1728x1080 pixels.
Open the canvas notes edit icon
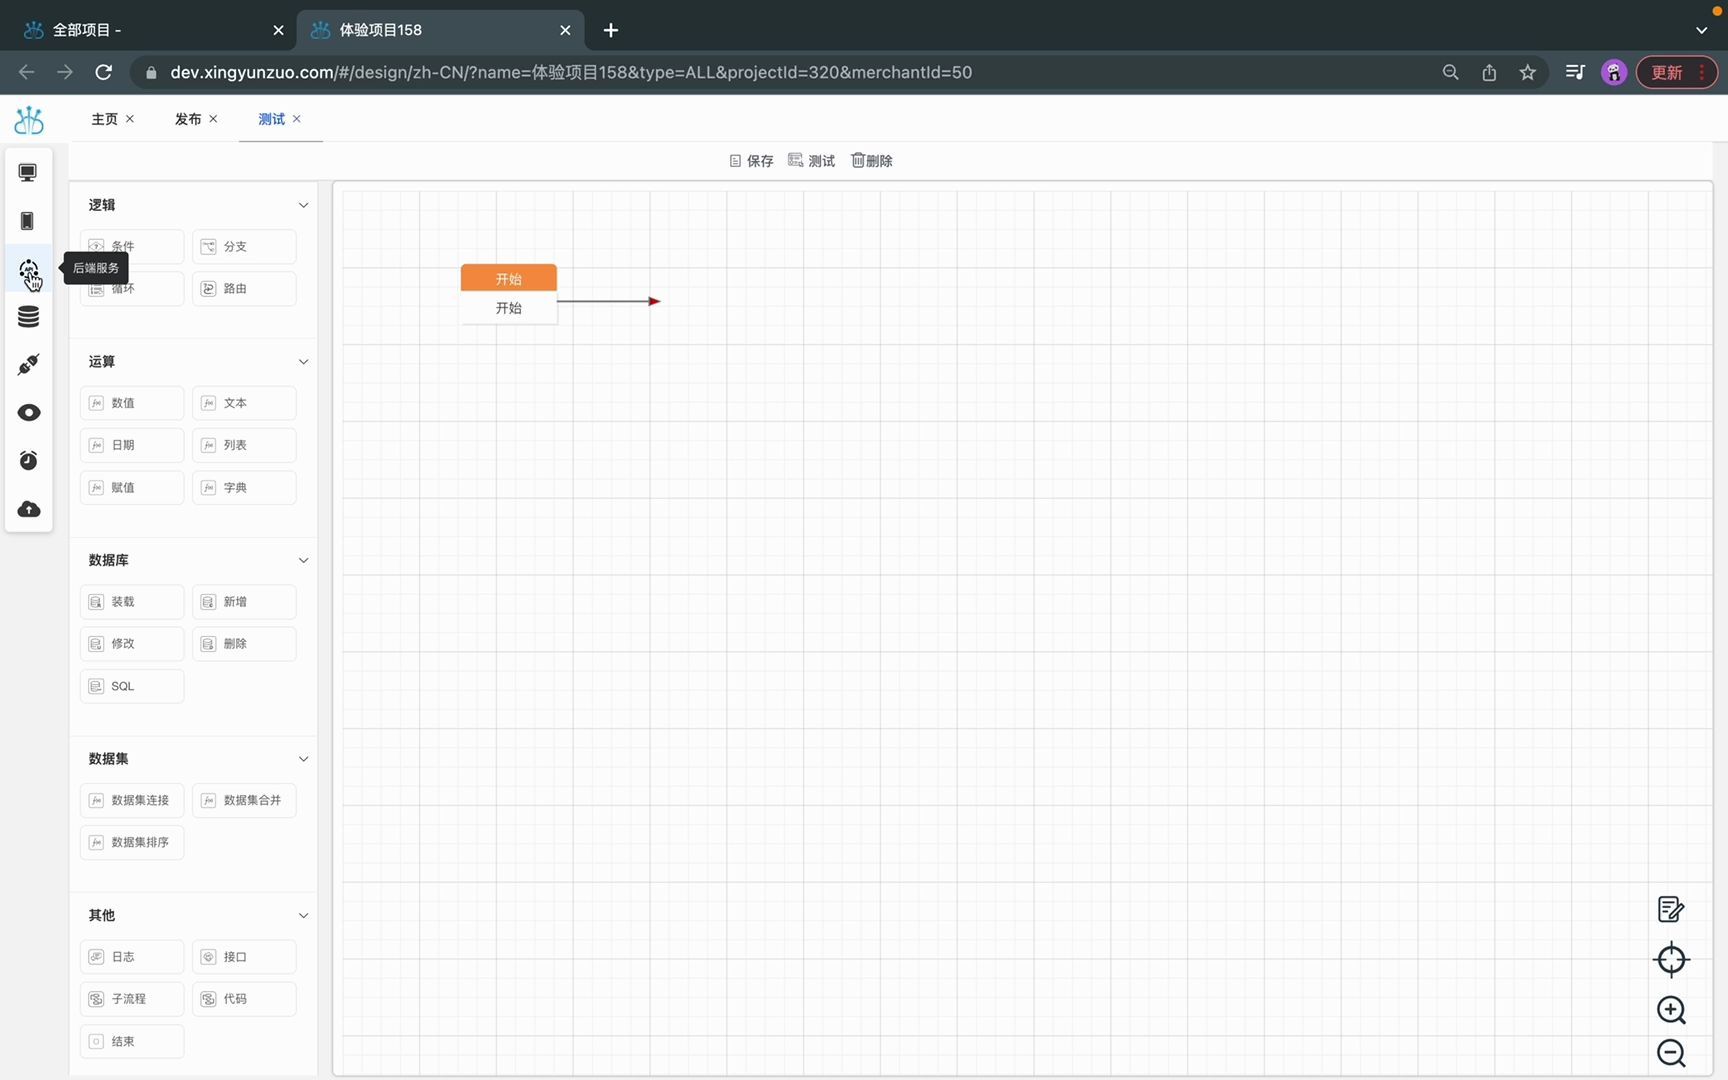click(1671, 909)
